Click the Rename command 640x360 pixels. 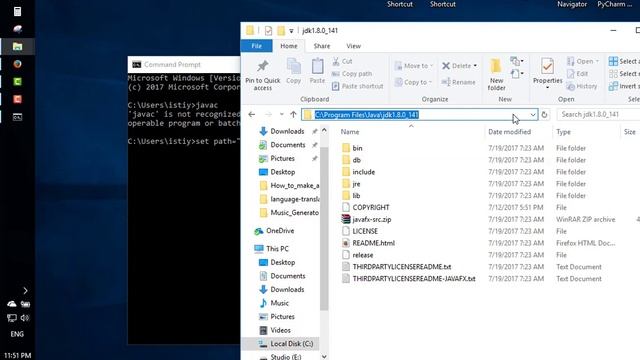[458, 82]
